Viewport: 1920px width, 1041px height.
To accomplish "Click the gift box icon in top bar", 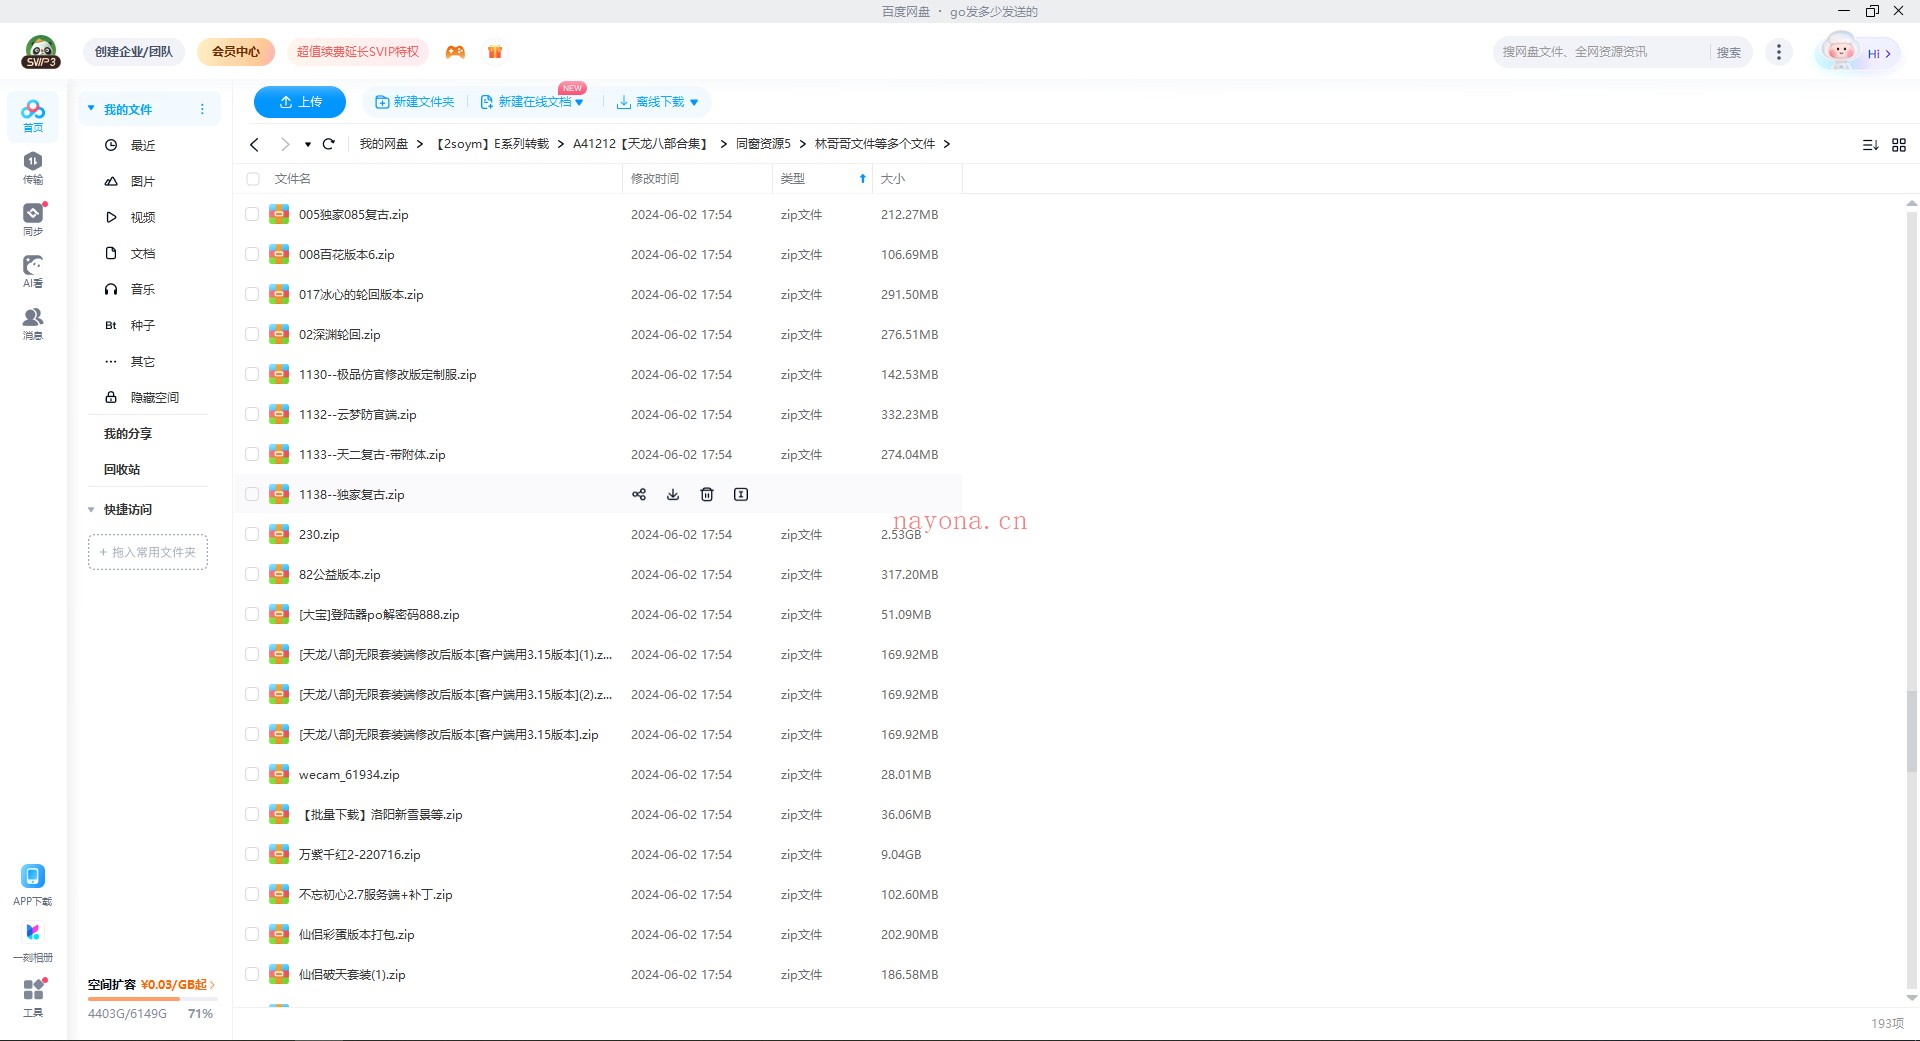I will pos(495,52).
